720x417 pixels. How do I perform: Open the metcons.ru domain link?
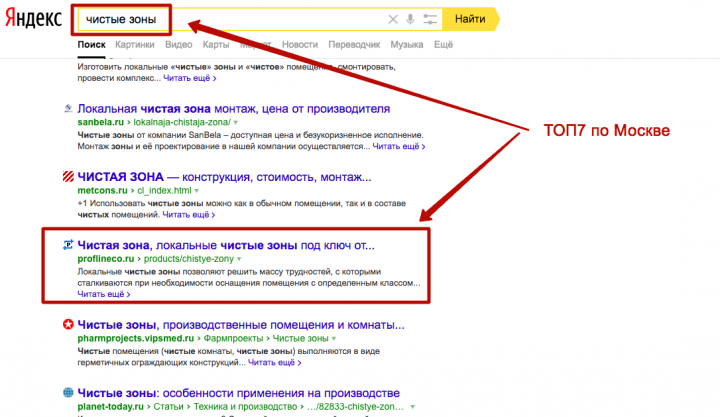tap(102, 190)
